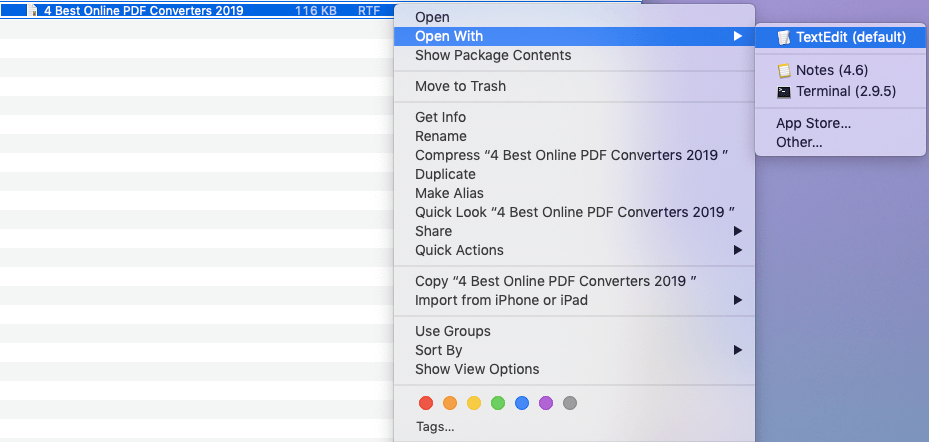Toggle Use Groups option
Image resolution: width=929 pixels, height=442 pixels.
[453, 331]
